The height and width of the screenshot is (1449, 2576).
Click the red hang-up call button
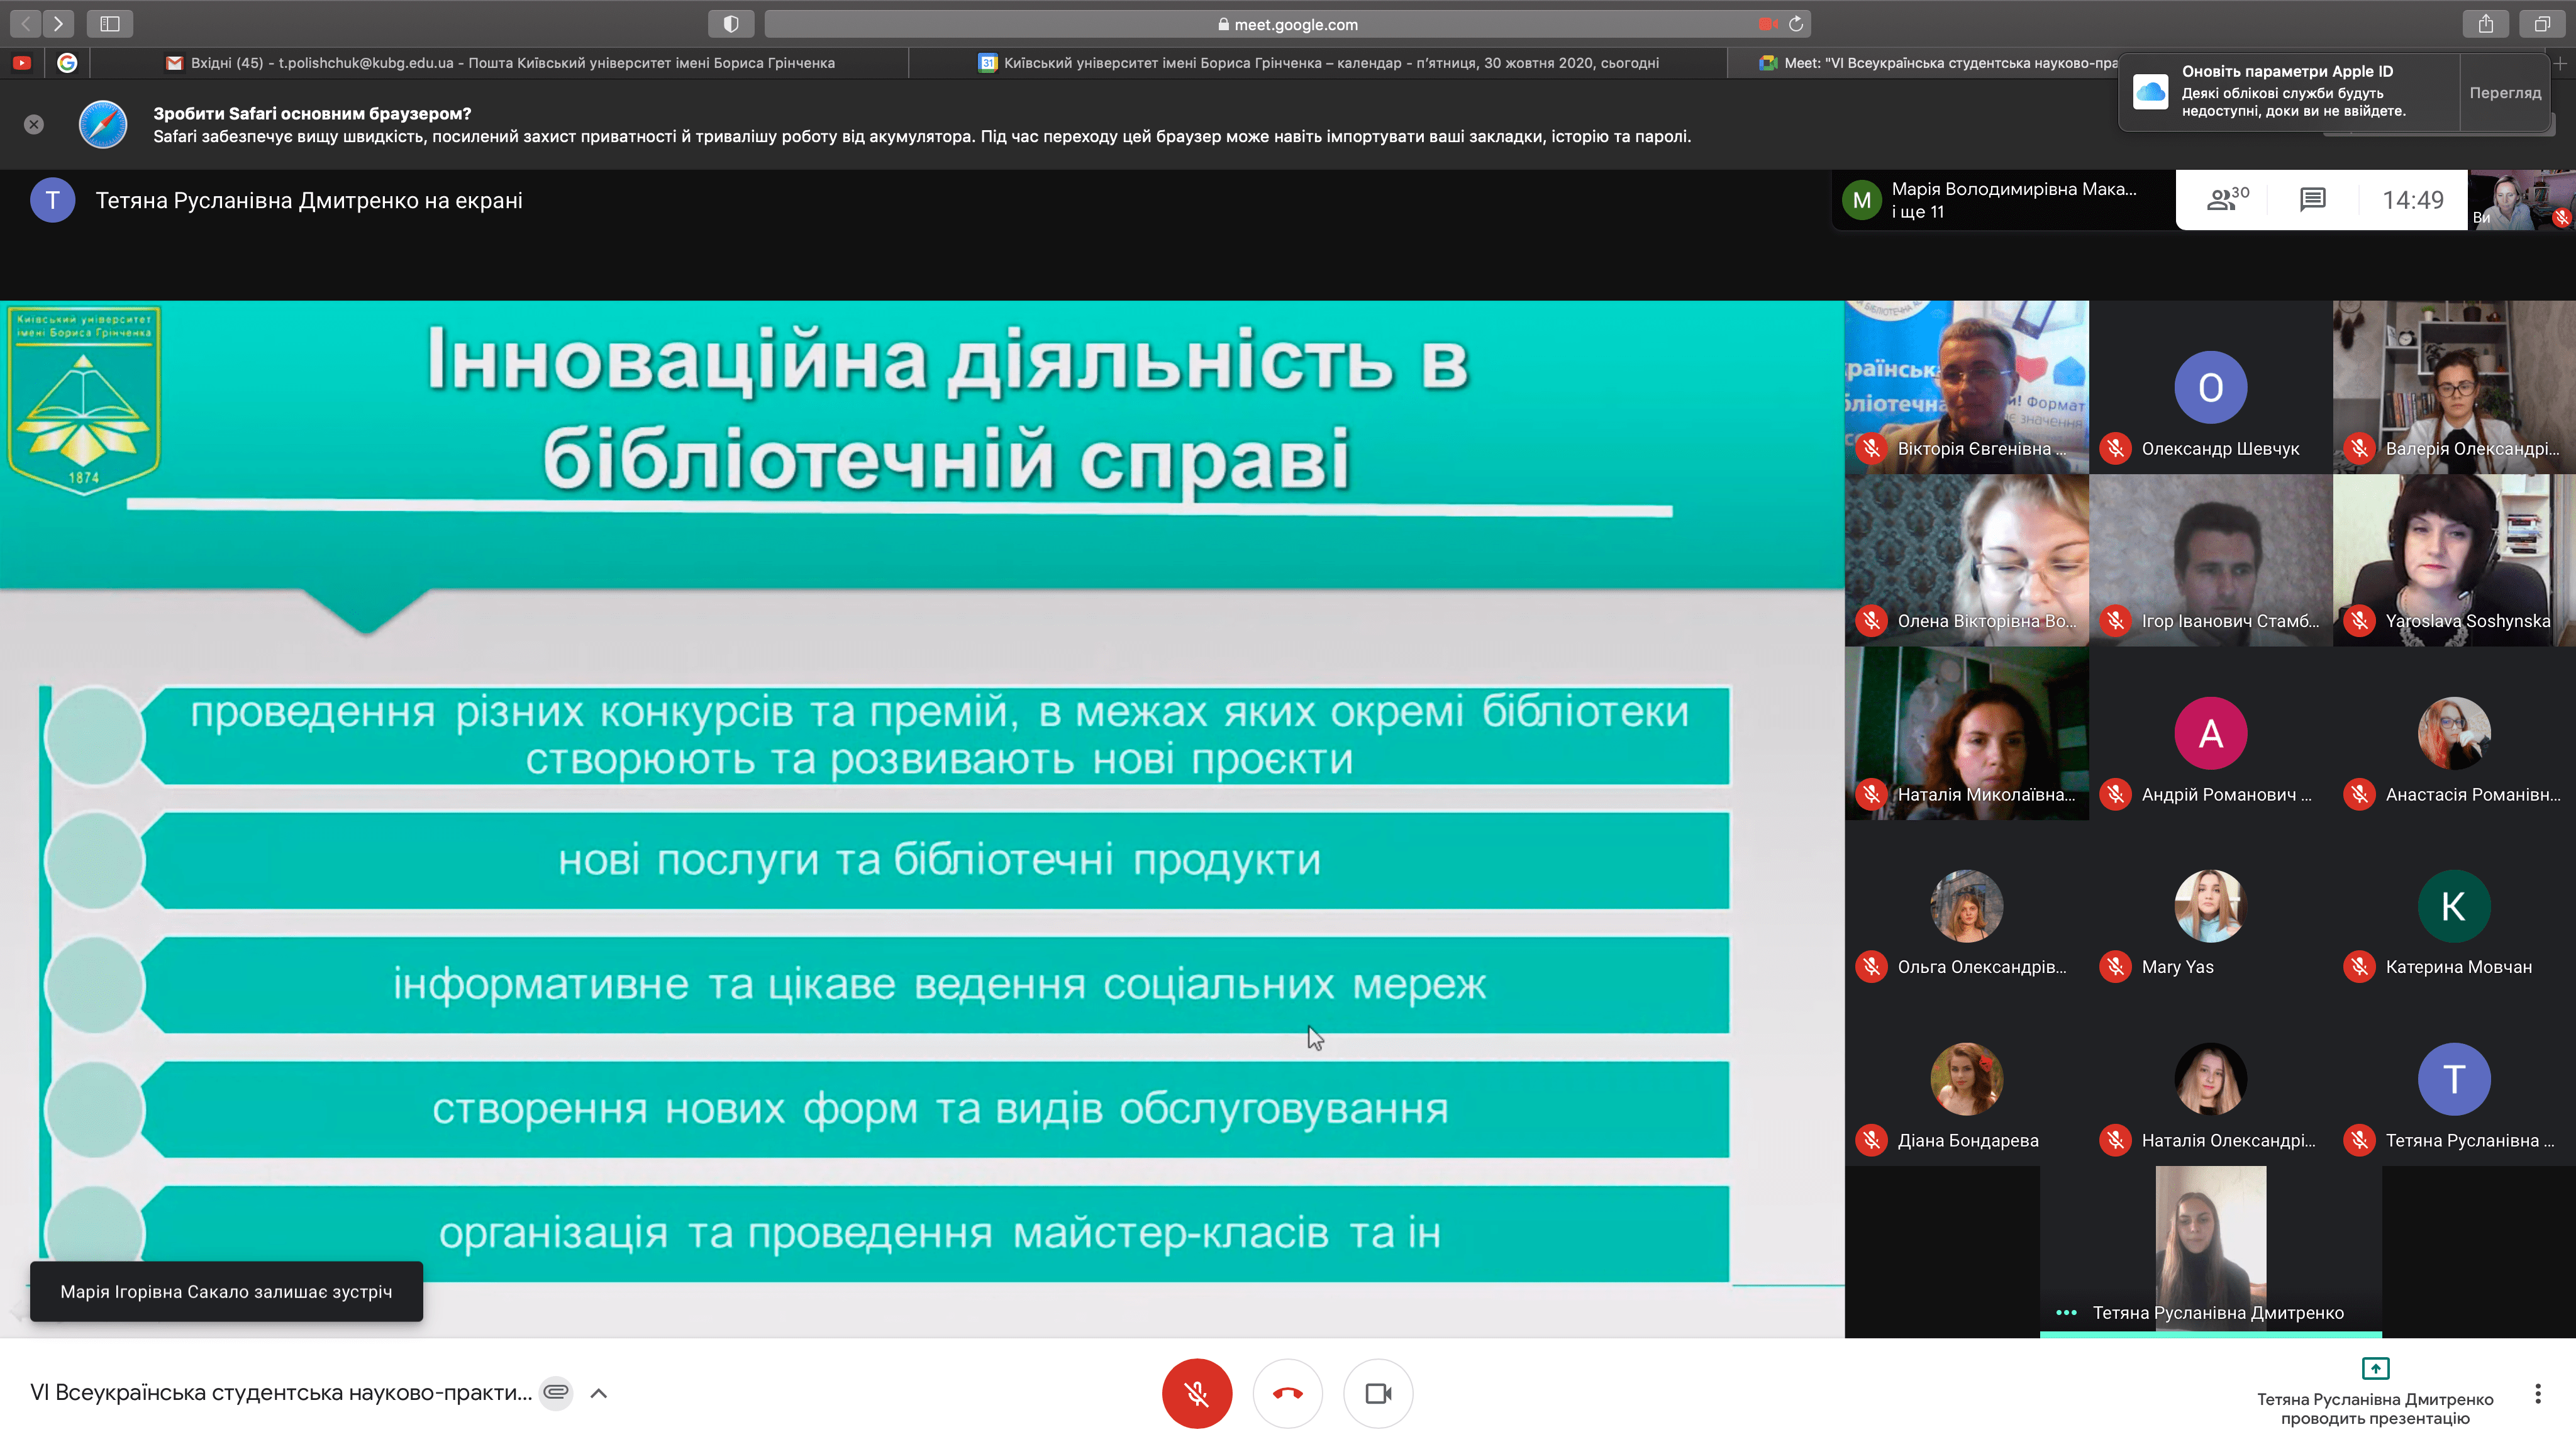pyautogui.click(x=1287, y=1393)
